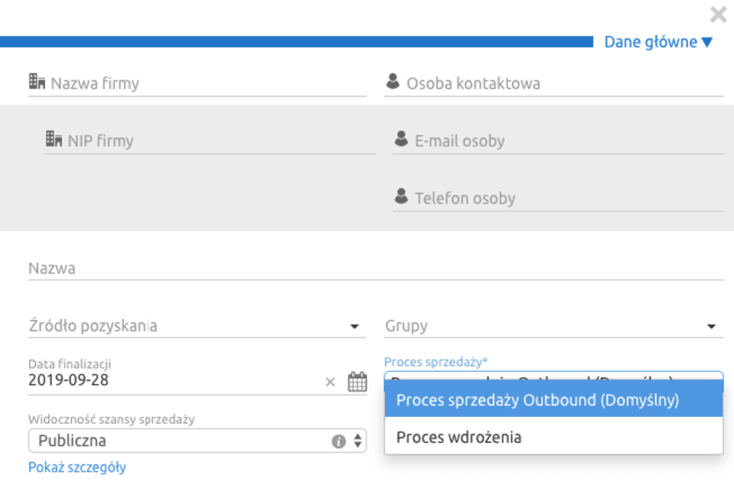This screenshot has width=734, height=498.
Task: Click the person icon next to Telefon osoby
Action: [x=401, y=196]
